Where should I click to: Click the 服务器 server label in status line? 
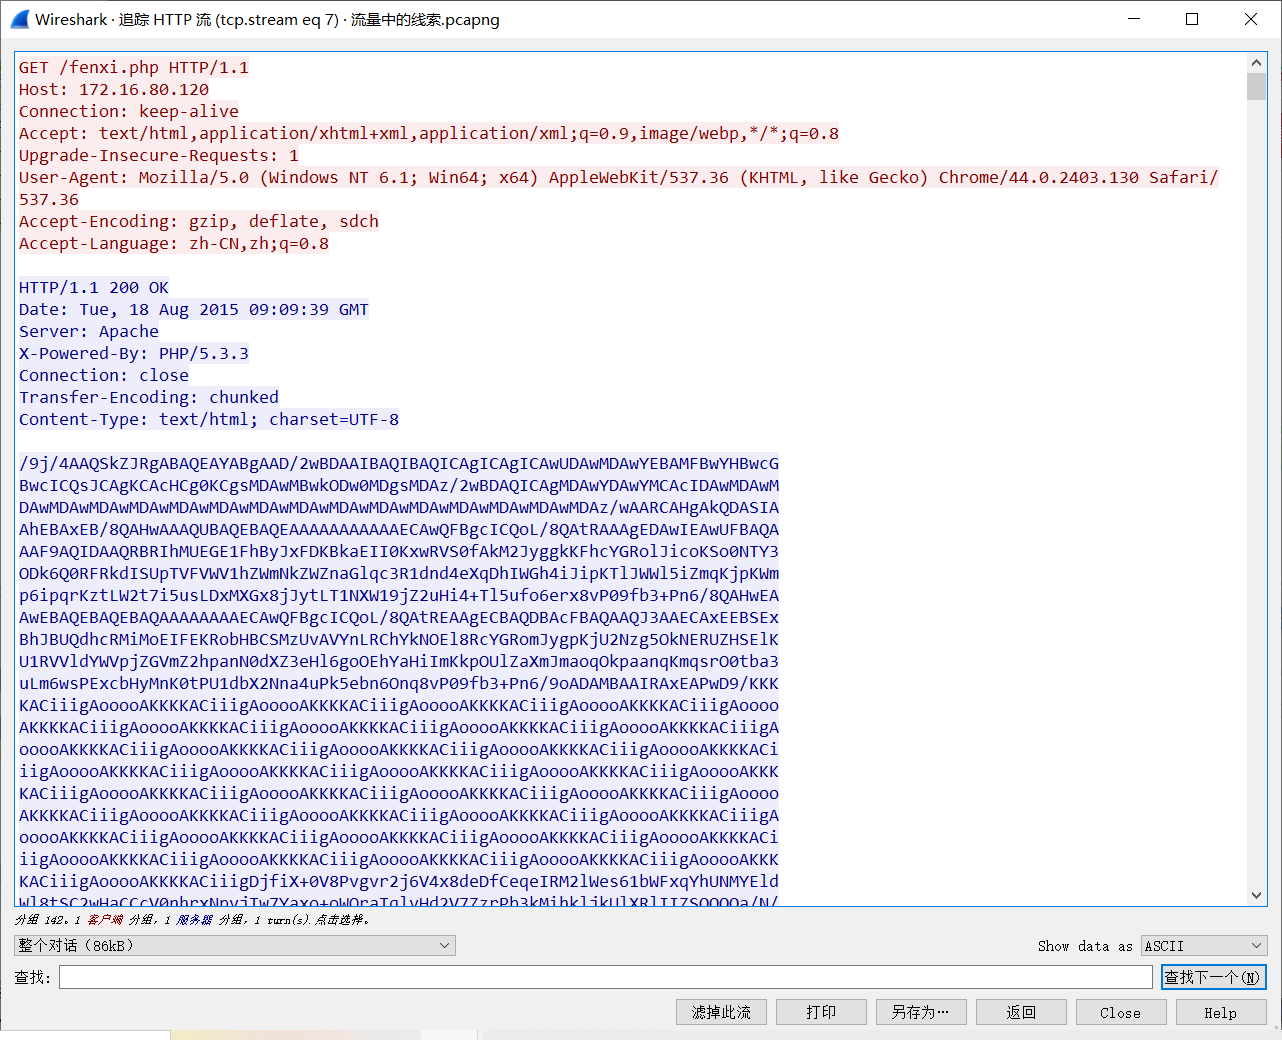click(195, 920)
